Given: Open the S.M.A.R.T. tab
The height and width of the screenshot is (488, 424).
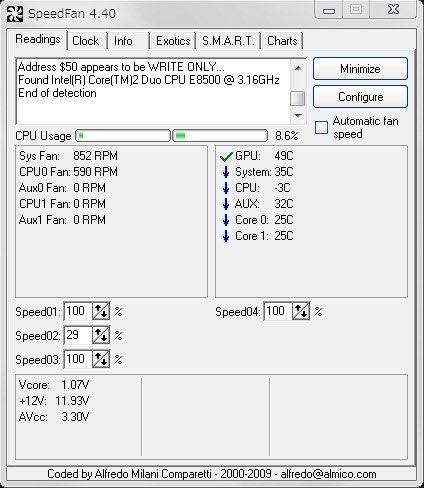Looking at the screenshot, I should [228, 41].
